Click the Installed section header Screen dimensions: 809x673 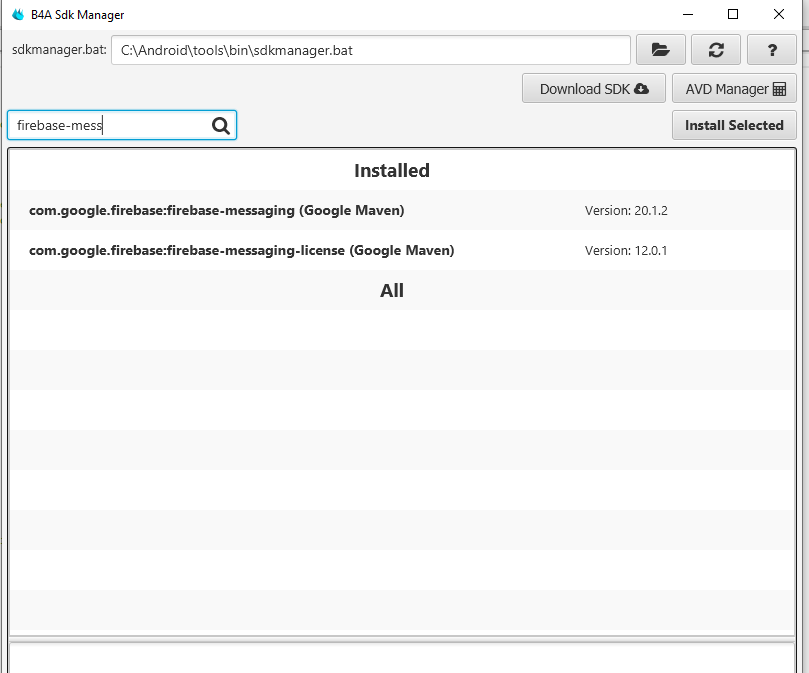coord(392,170)
